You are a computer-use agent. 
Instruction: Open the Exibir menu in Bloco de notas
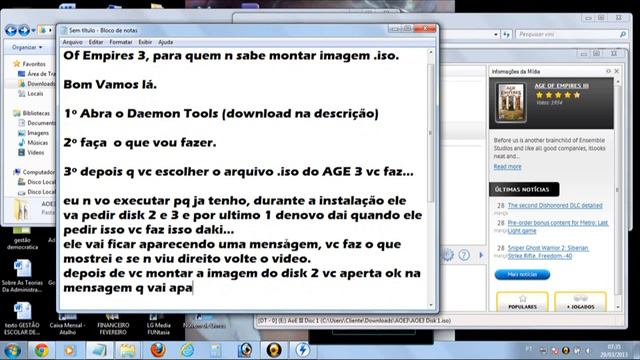tap(145, 42)
